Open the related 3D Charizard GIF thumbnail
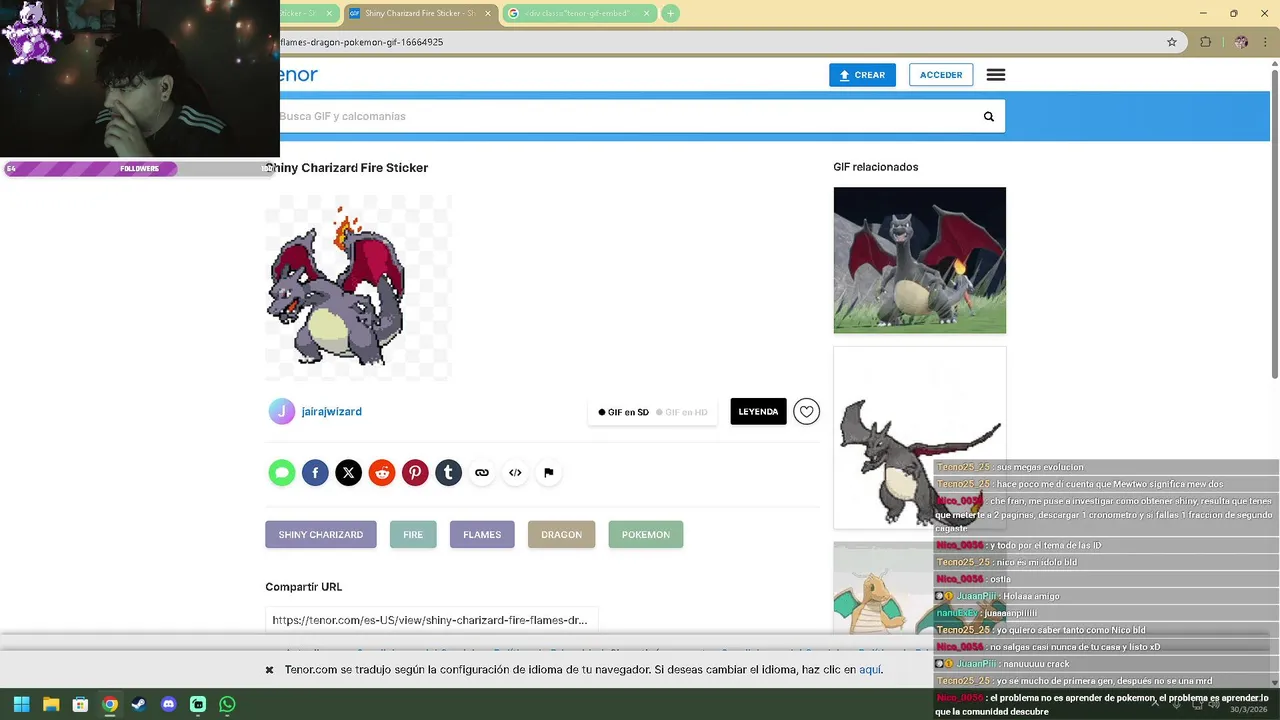Viewport: 1280px width, 720px height. coord(920,260)
